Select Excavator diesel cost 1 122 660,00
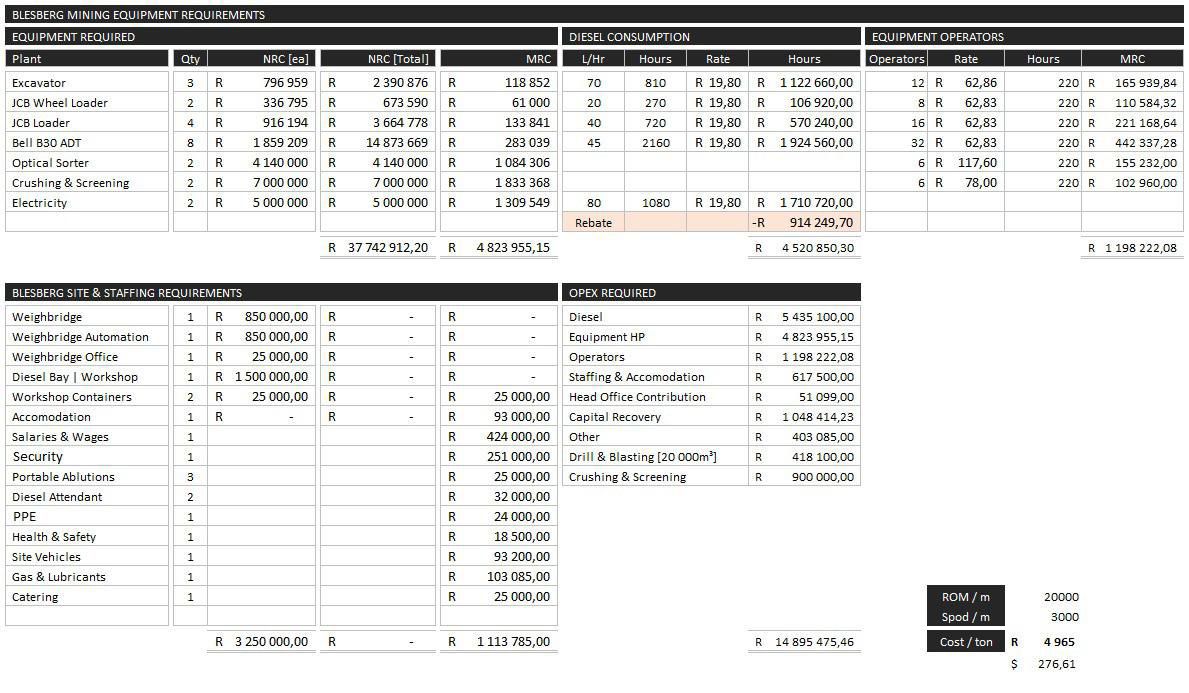1189x693 pixels. click(x=805, y=83)
